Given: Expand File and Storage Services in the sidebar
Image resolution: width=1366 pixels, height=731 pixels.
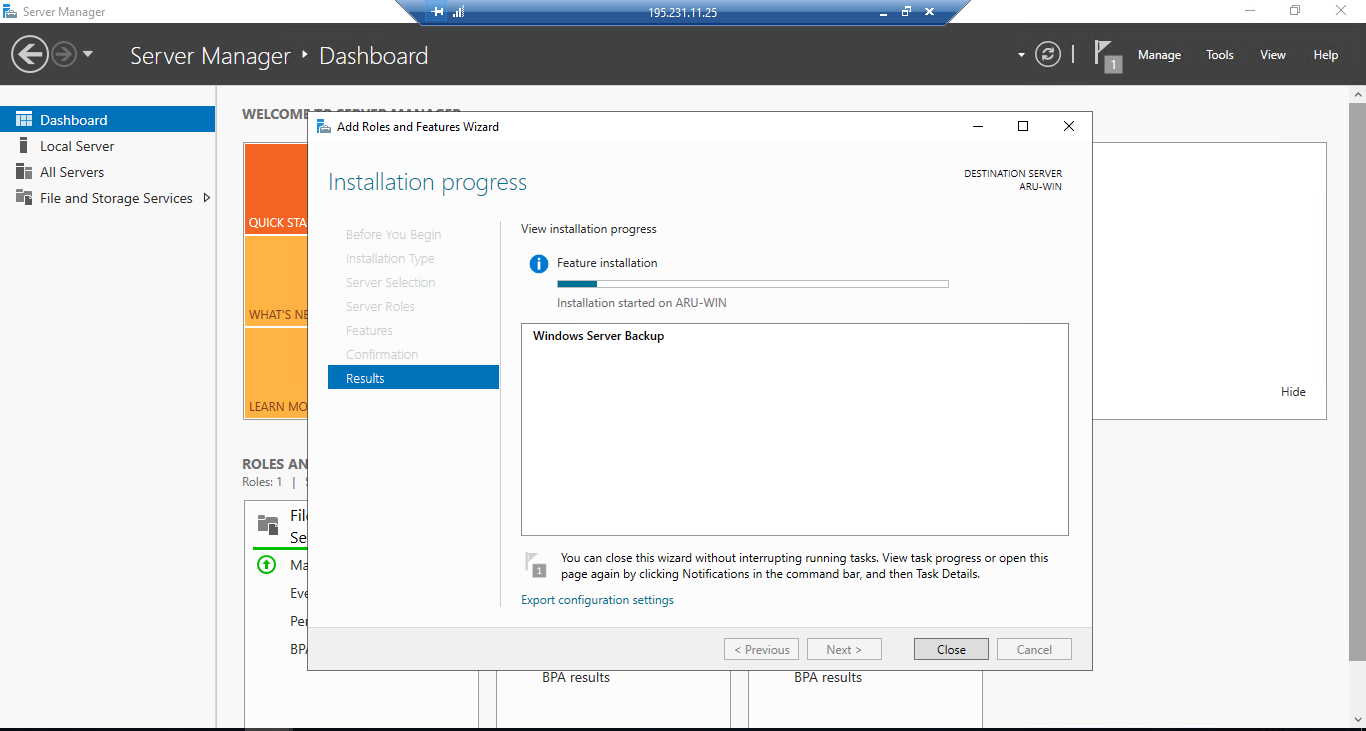Looking at the screenshot, I should pyautogui.click(x=207, y=198).
